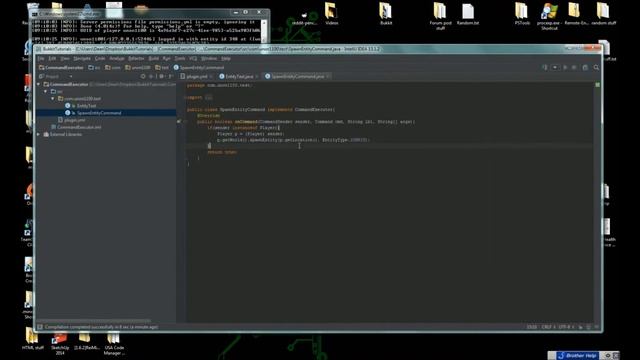
Task: Collapse the com.uove1100.test package arrow
Action: coord(53,99)
